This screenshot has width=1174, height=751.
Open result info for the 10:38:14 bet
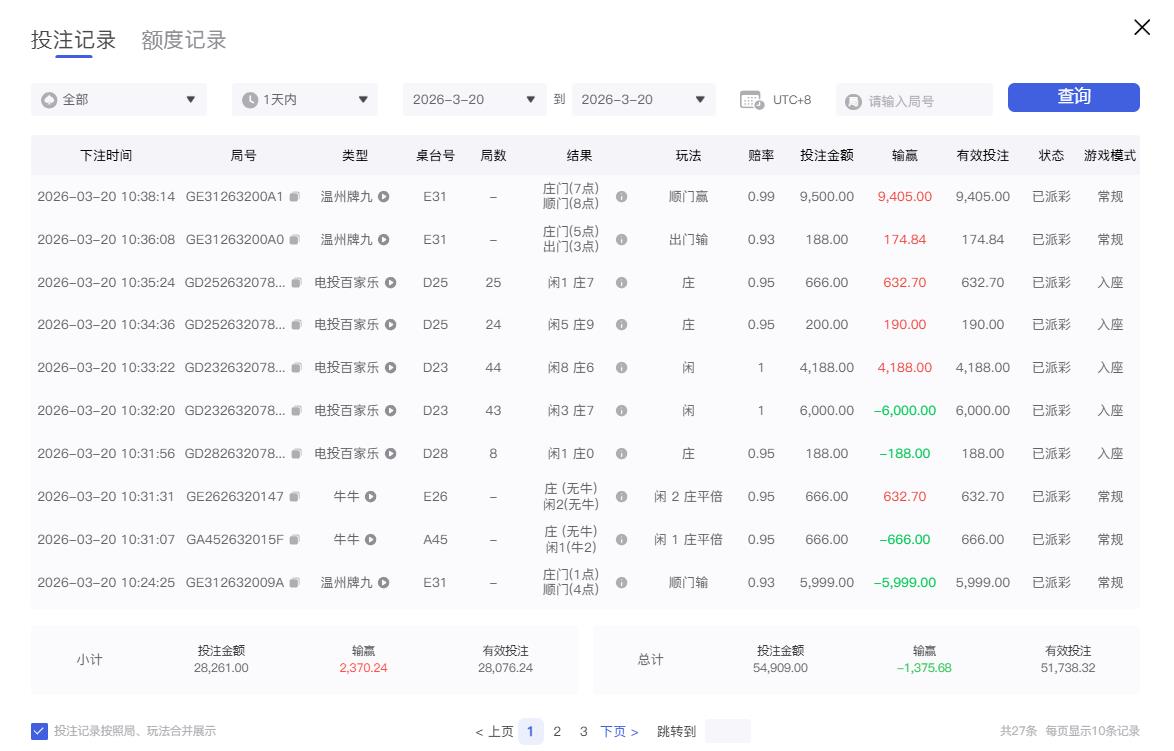(621, 197)
